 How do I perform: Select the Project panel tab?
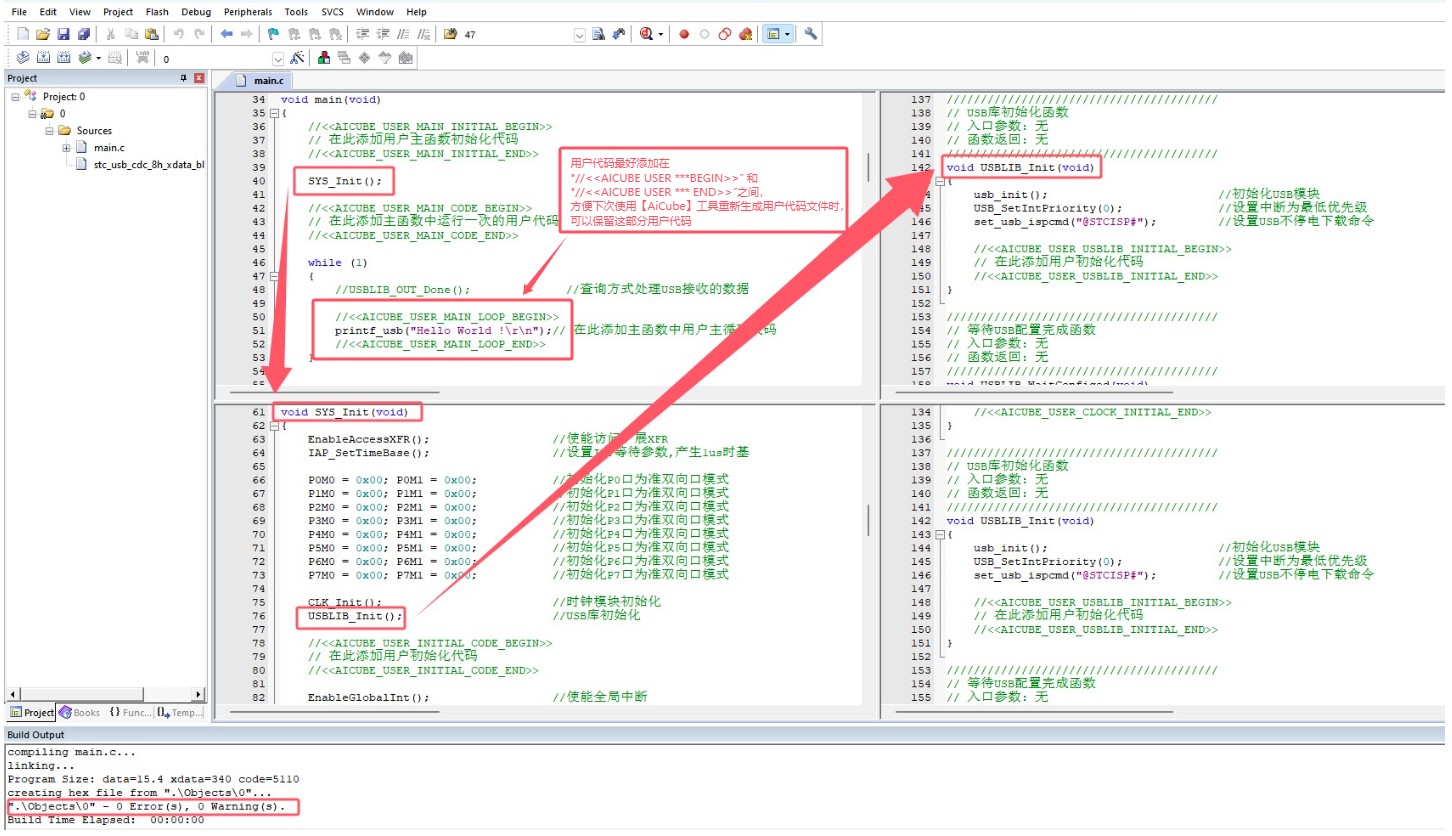[32, 712]
